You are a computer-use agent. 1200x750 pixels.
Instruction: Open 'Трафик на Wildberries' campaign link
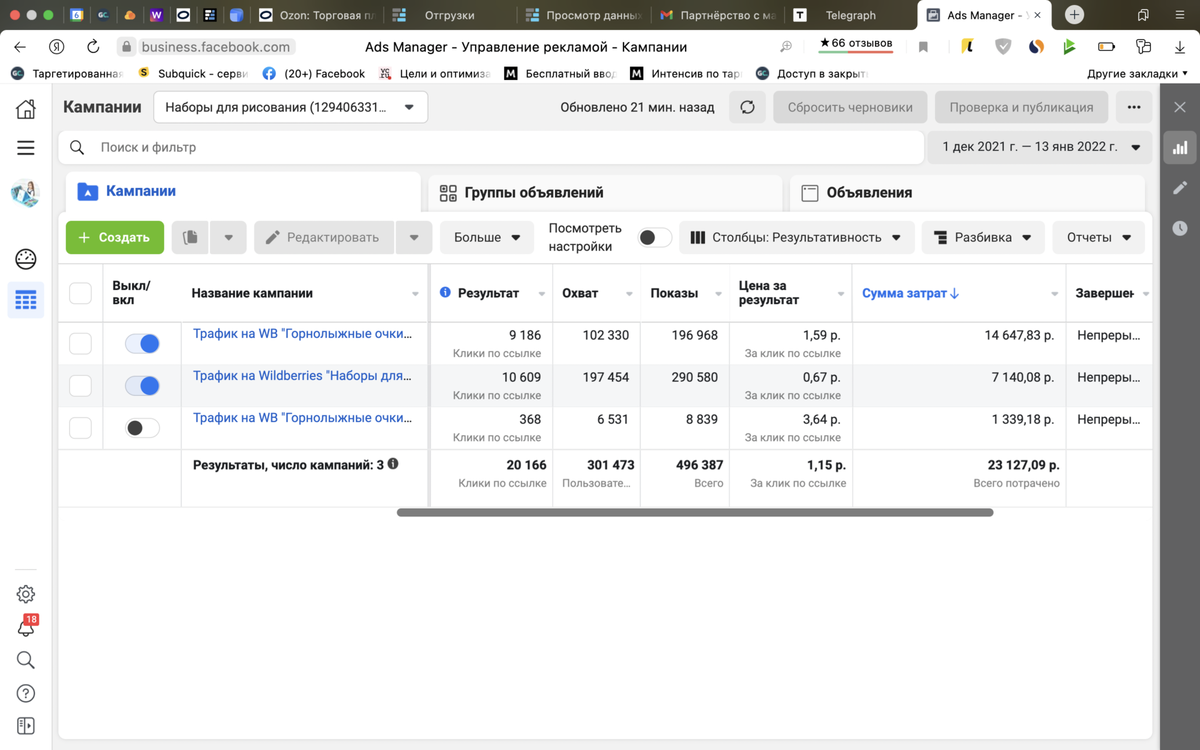coord(302,376)
